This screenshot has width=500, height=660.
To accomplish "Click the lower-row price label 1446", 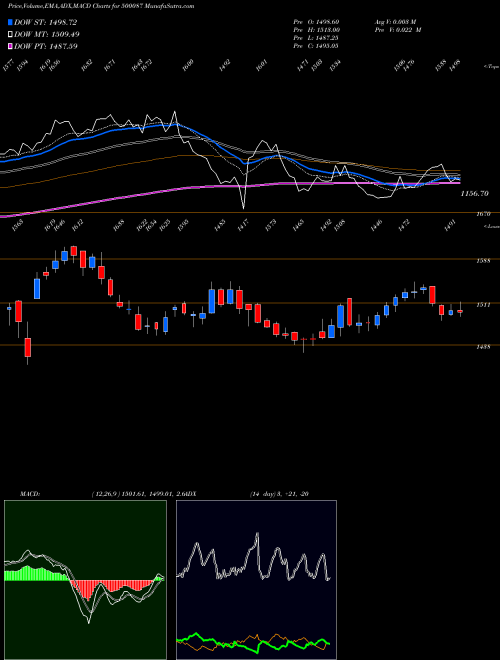I will pos(376,226).
